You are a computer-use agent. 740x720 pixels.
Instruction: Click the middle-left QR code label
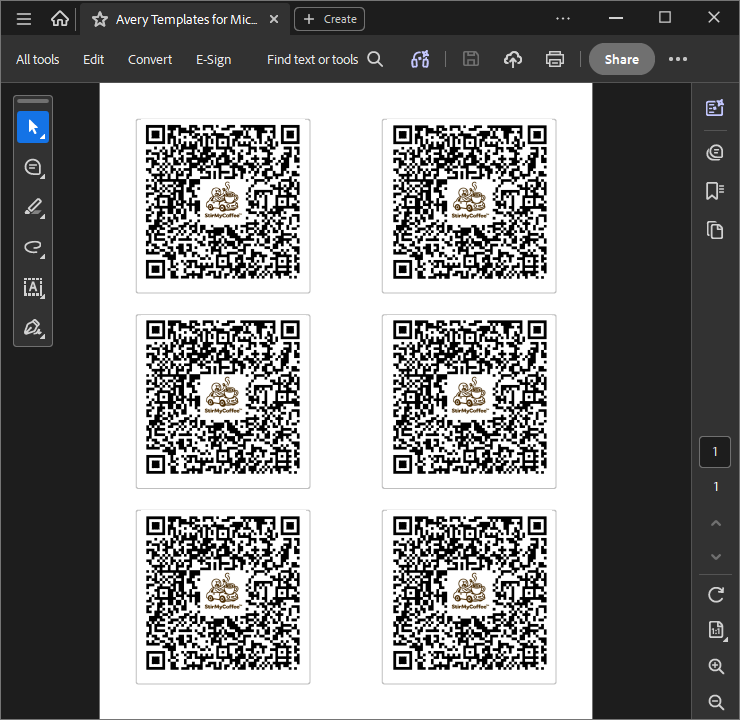223,401
